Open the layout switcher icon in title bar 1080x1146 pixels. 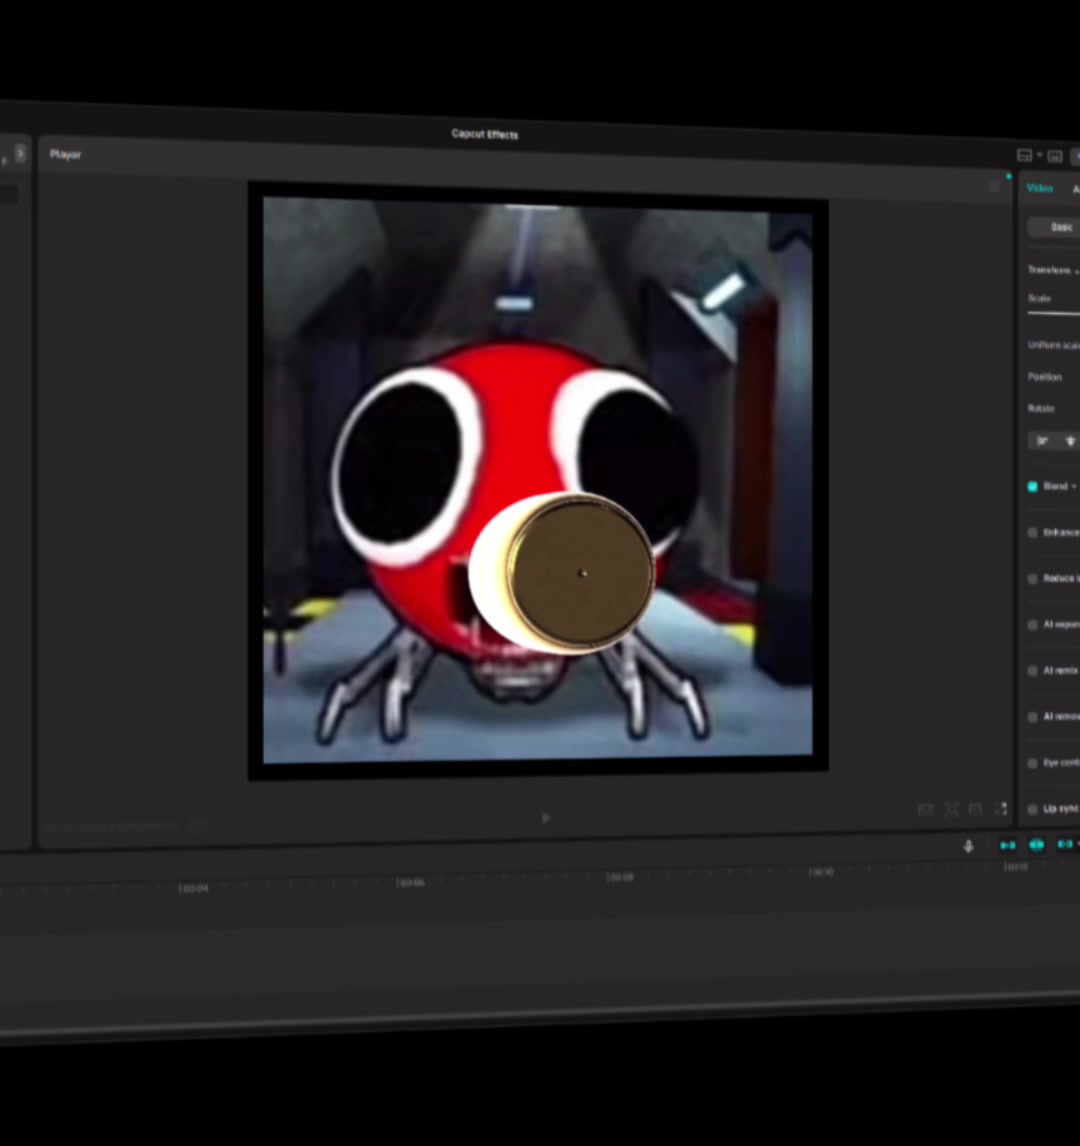1024,155
